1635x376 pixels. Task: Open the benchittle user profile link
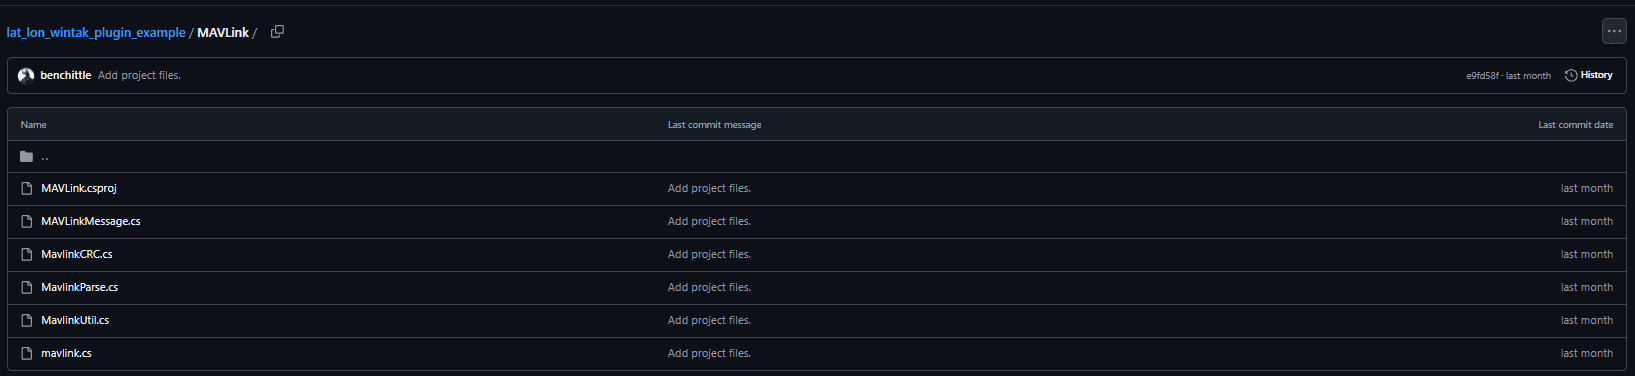(65, 75)
